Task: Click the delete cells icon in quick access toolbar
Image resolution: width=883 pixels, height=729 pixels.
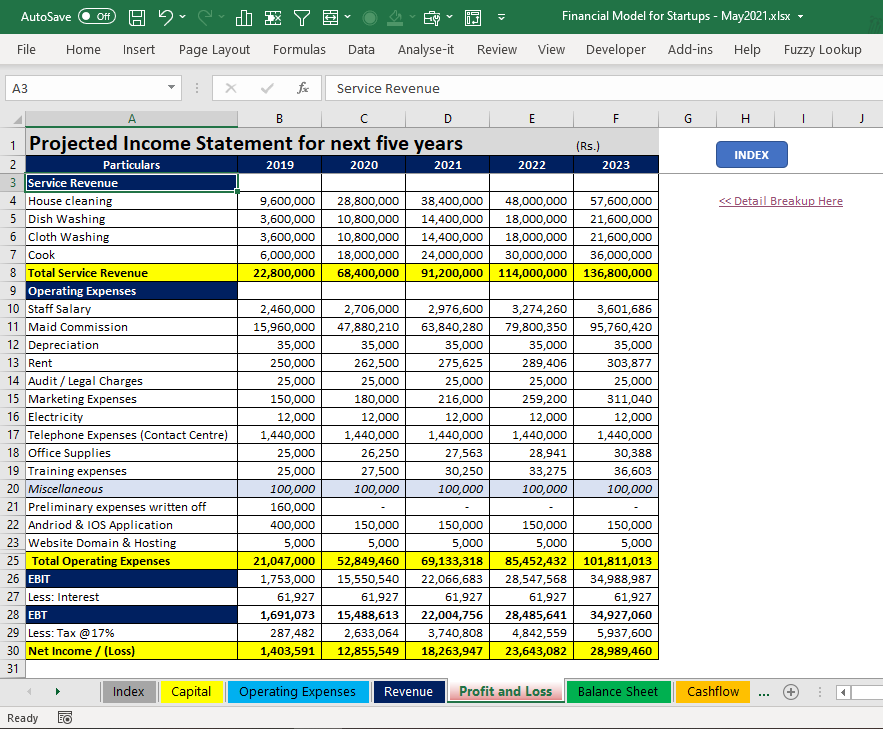Action: [x=273, y=18]
